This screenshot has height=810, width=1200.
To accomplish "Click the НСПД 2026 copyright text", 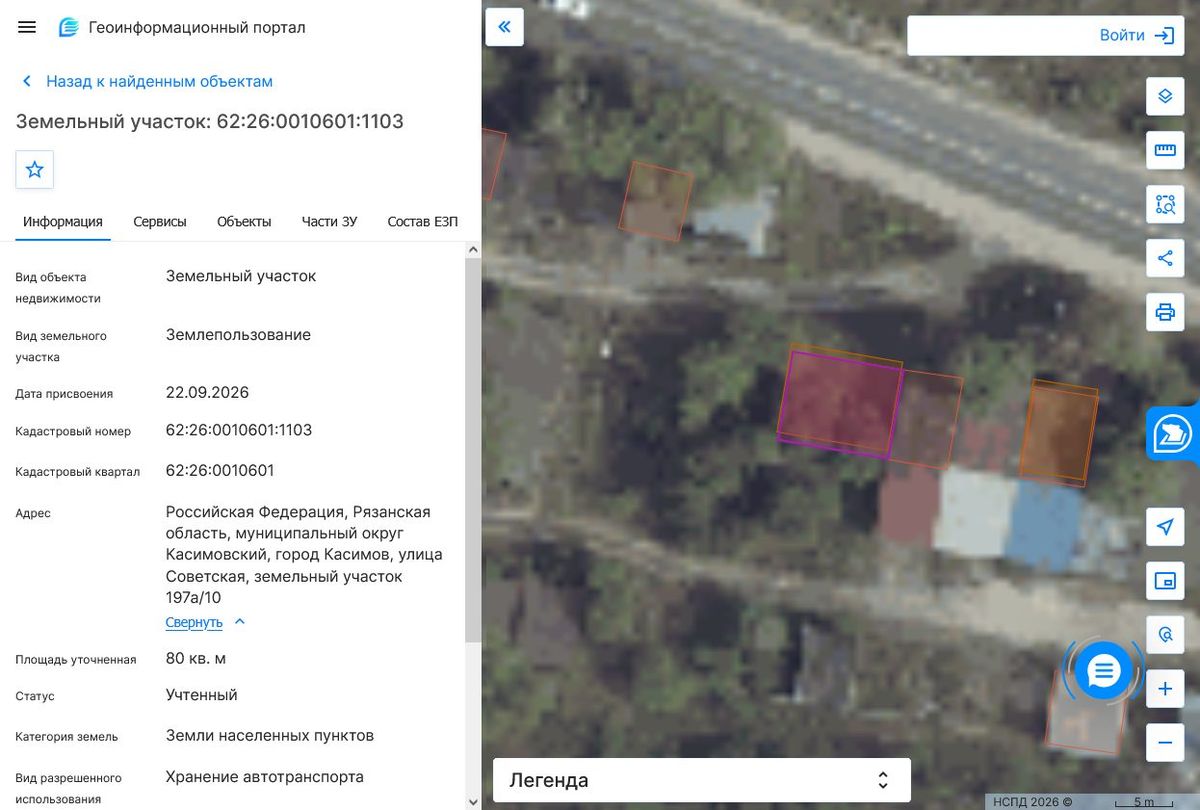I will [1033, 802].
